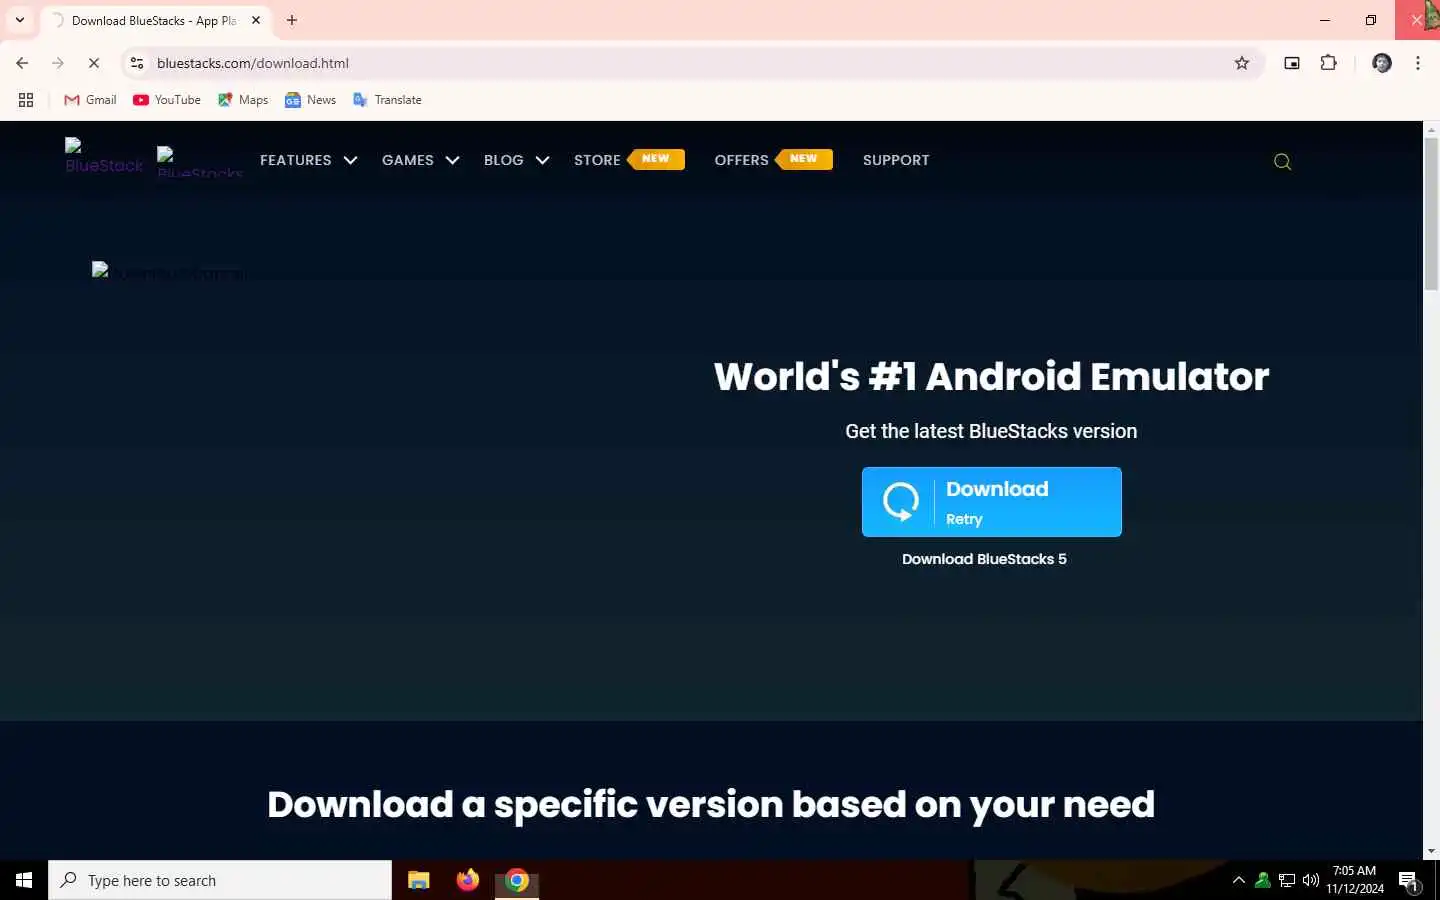Open File Explorer from taskbar

(x=418, y=880)
